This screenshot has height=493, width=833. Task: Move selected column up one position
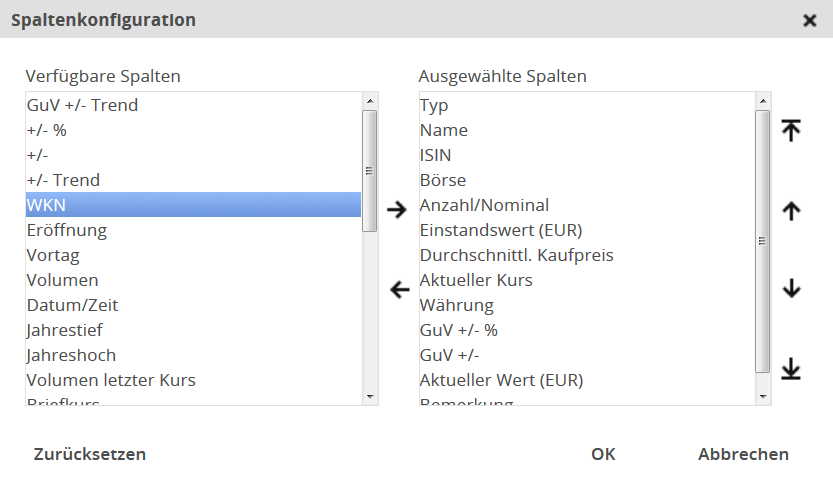pos(791,210)
